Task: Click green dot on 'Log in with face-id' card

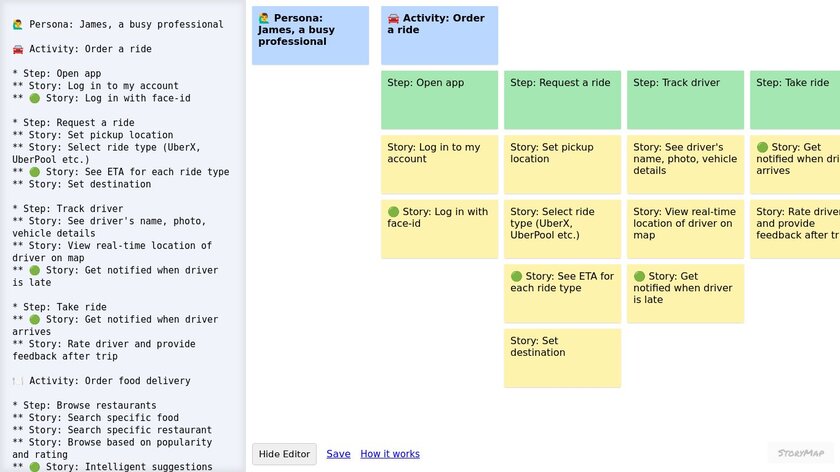Action: (x=393, y=212)
